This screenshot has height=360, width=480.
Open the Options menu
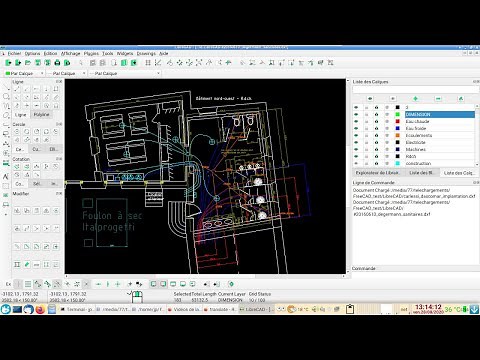pyautogui.click(x=32, y=53)
